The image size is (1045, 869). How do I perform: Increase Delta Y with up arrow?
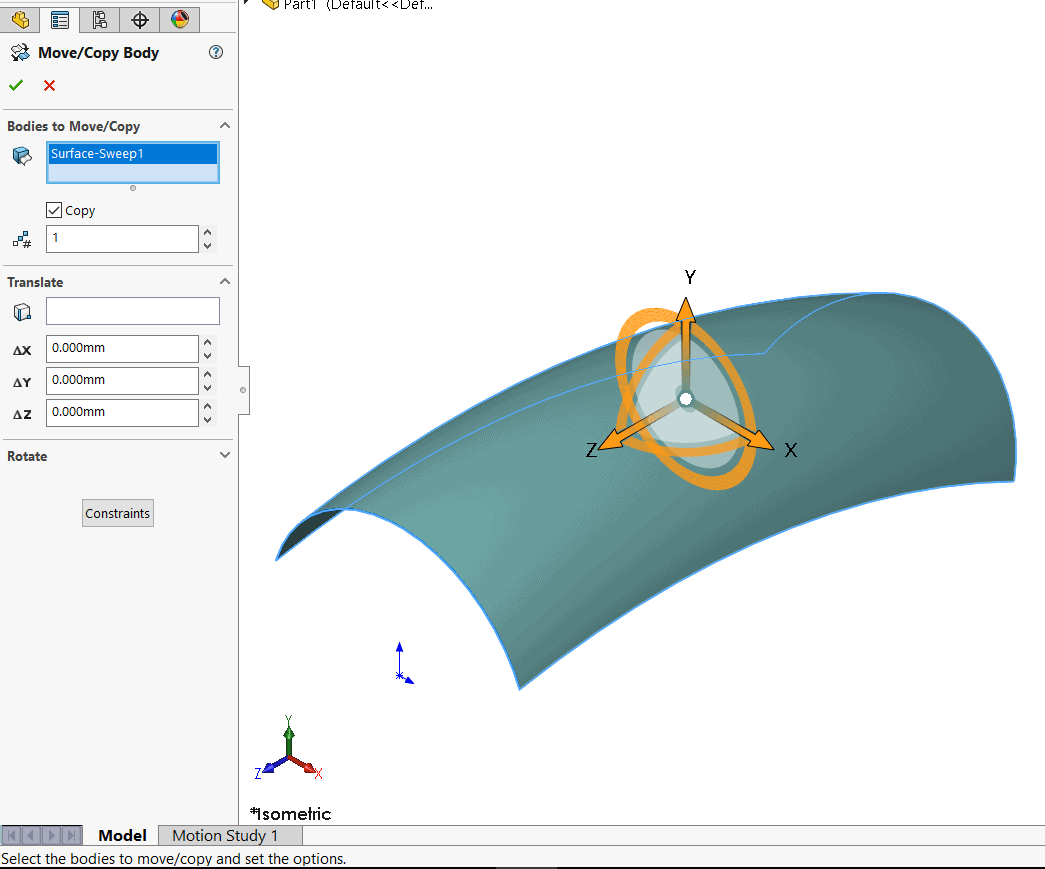(208, 374)
